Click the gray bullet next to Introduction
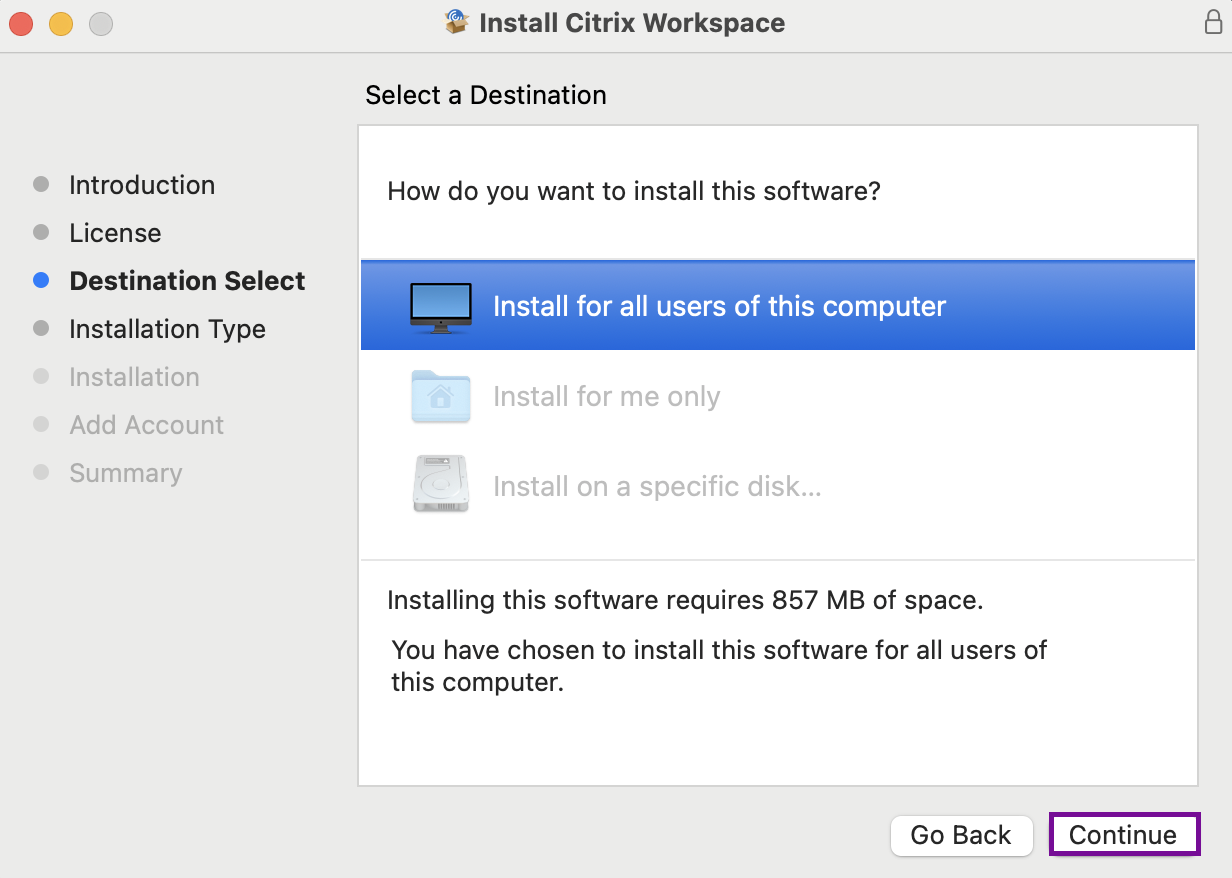This screenshot has height=878, width=1232. point(41,184)
